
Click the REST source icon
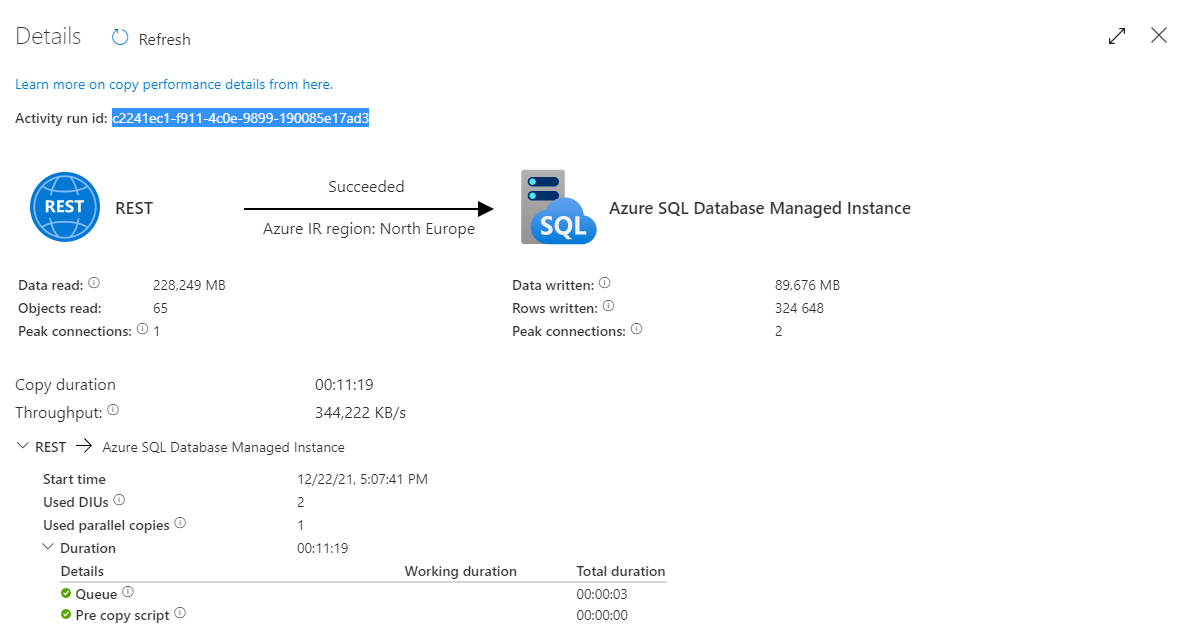coord(64,207)
